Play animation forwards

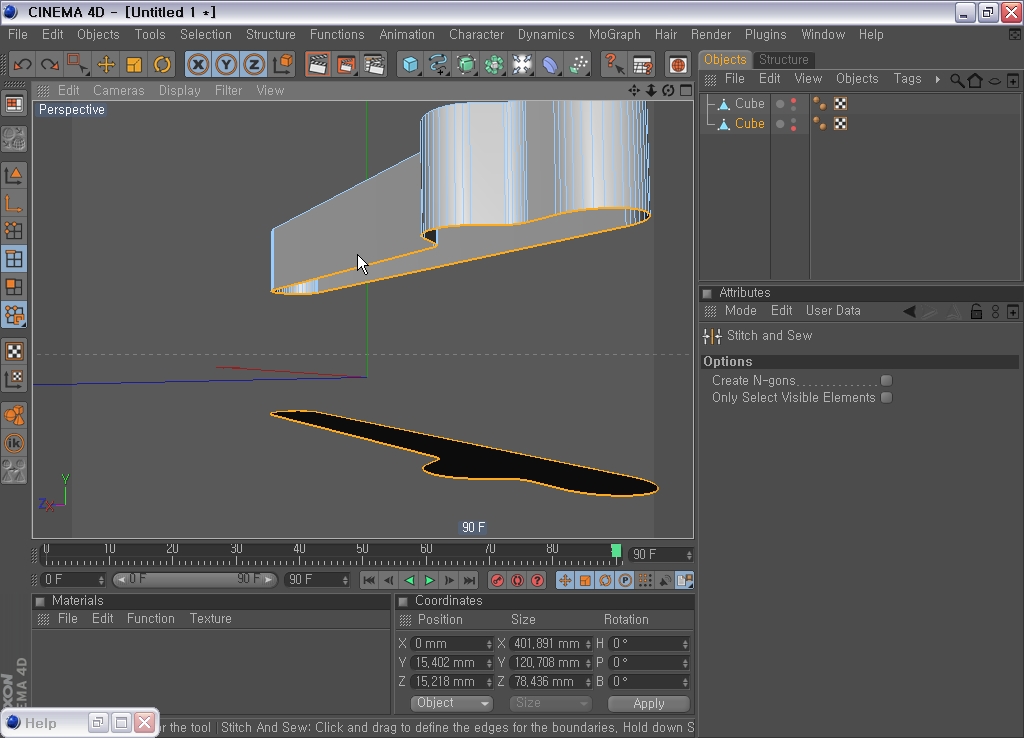(429, 580)
